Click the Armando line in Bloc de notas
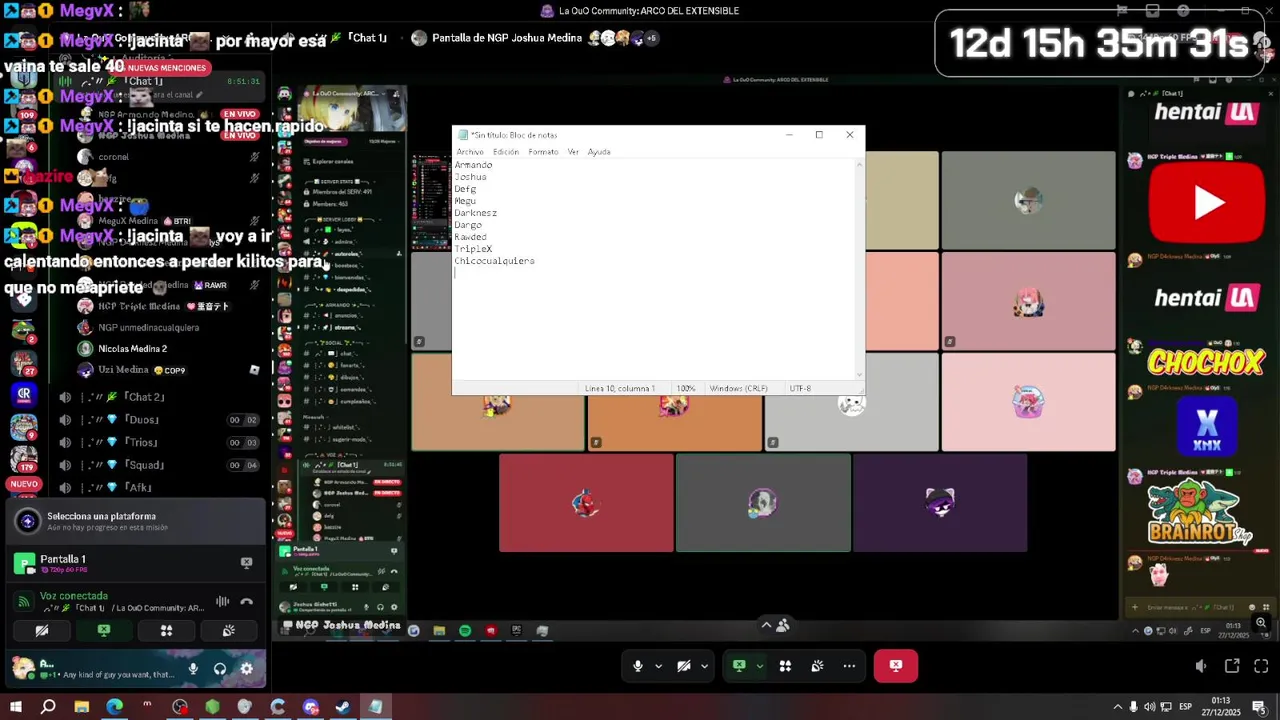The height and width of the screenshot is (720, 1280). coord(473,165)
